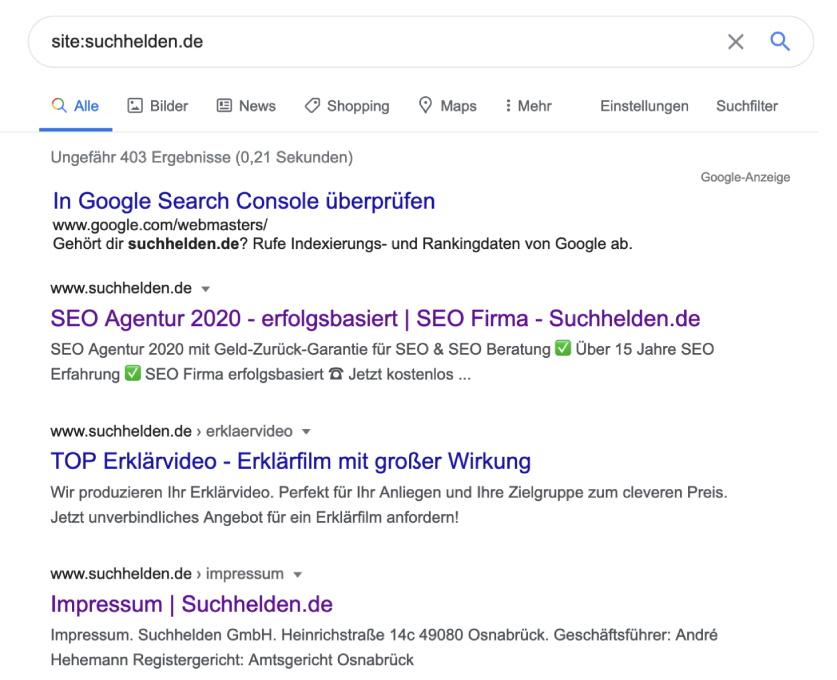Click the three-dot icon beside Mehr
The height and width of the screenshot is (680, 837).
(508, 106)
